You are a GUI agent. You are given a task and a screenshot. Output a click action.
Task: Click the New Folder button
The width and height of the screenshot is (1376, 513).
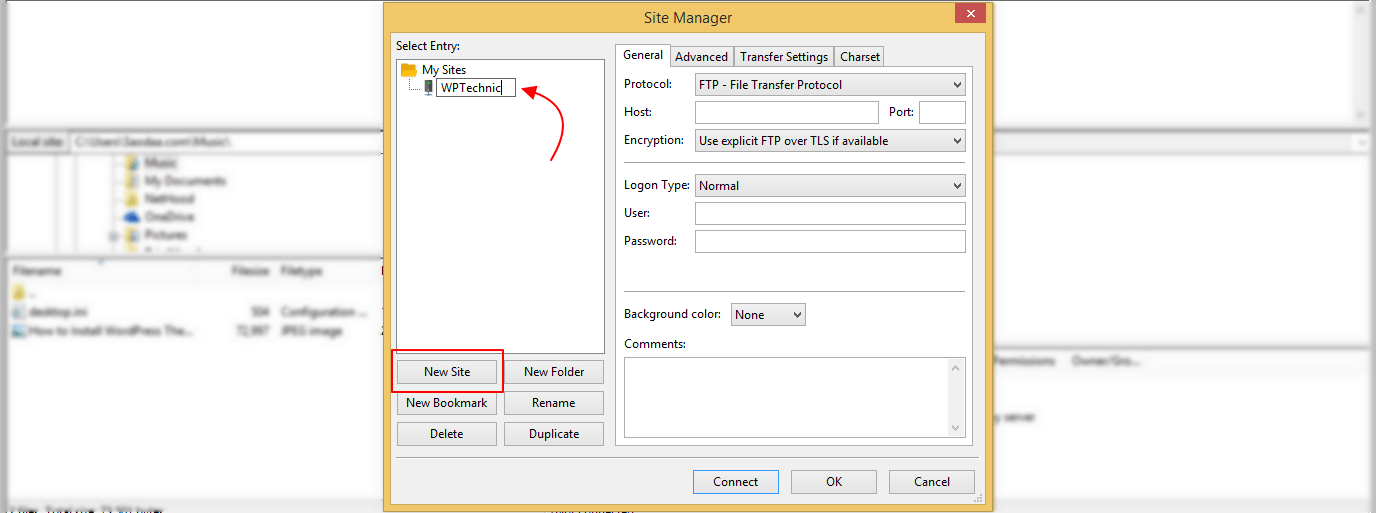(554, 372)
